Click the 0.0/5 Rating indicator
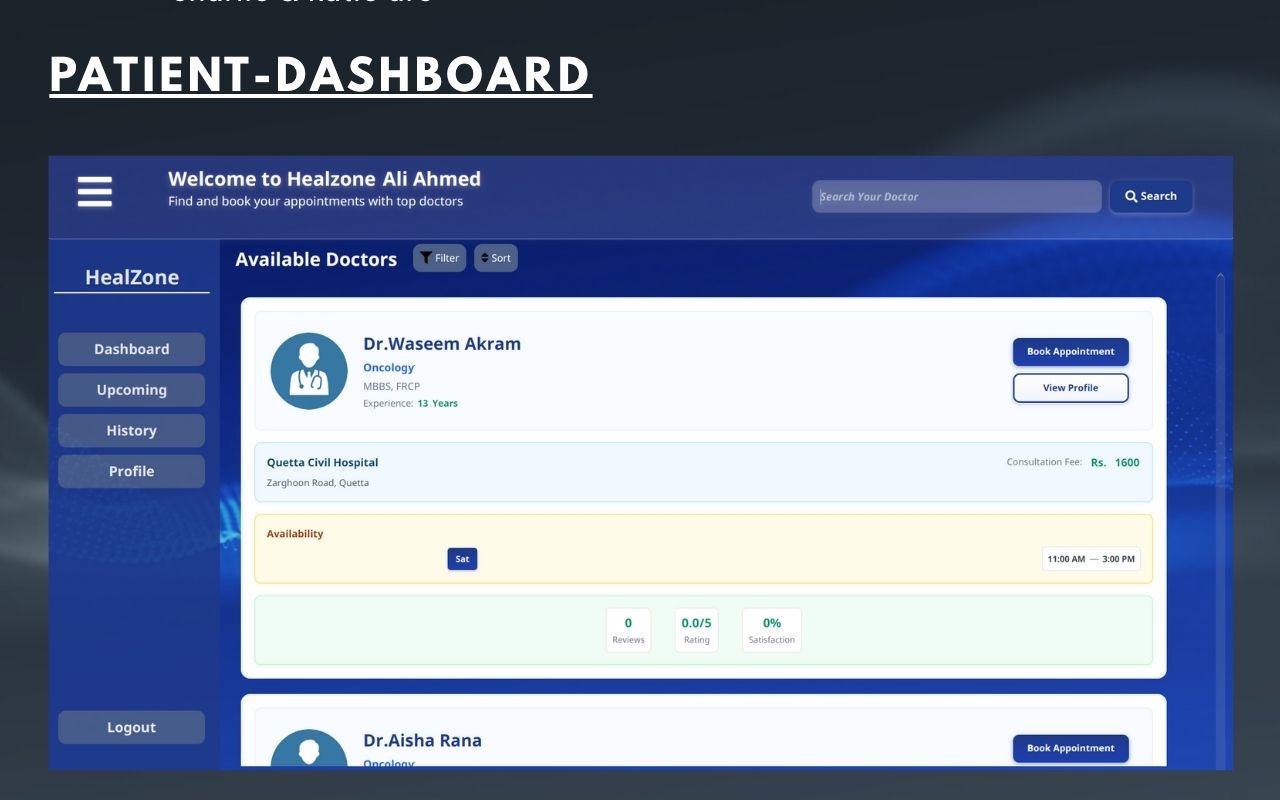 coord(696,629)
